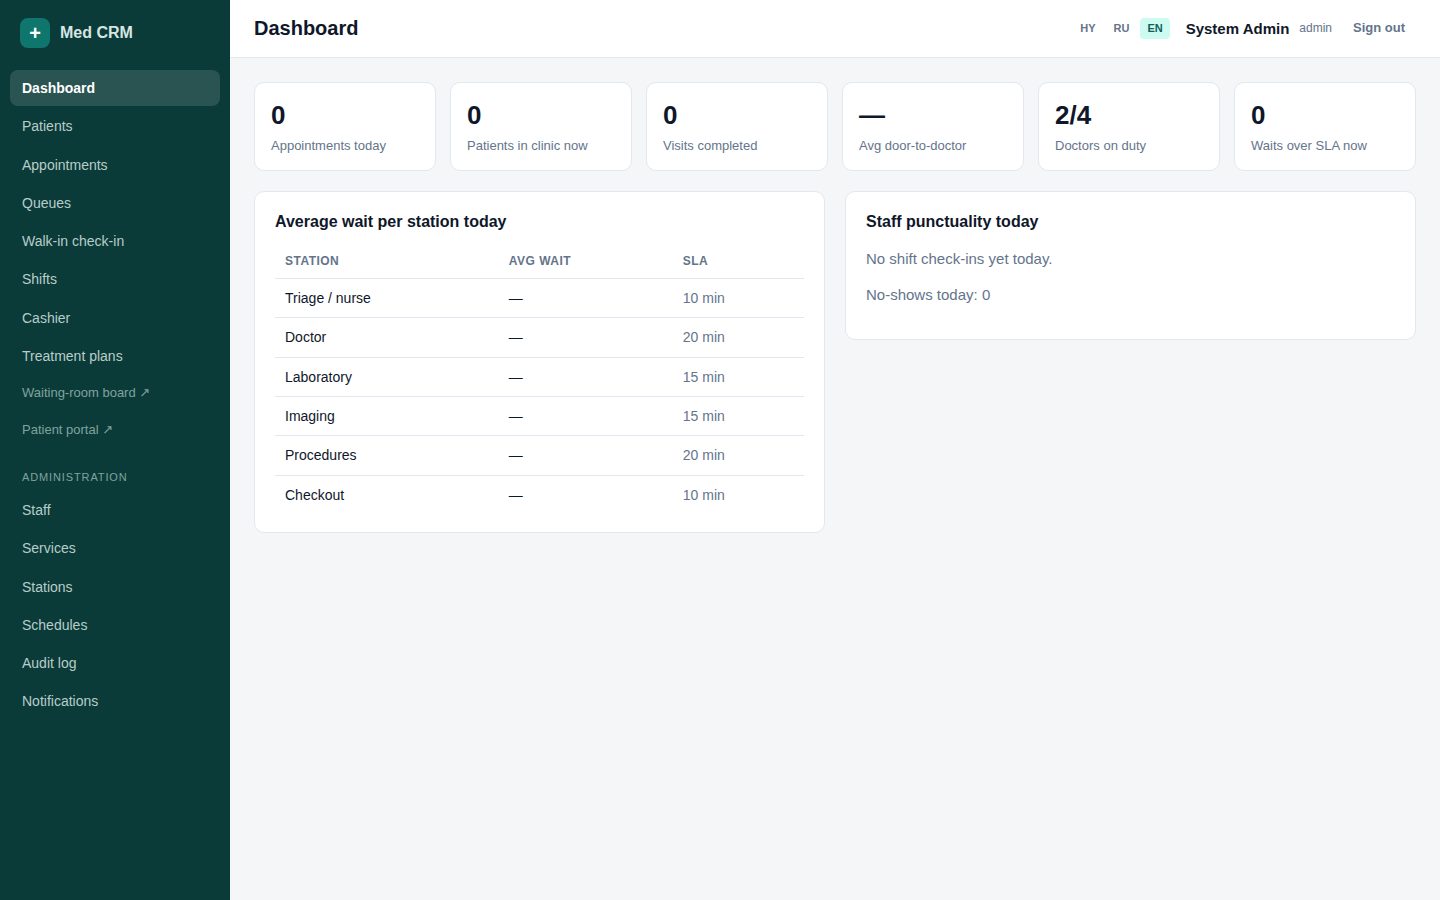Select Treatment plans in sidebar

115,356
